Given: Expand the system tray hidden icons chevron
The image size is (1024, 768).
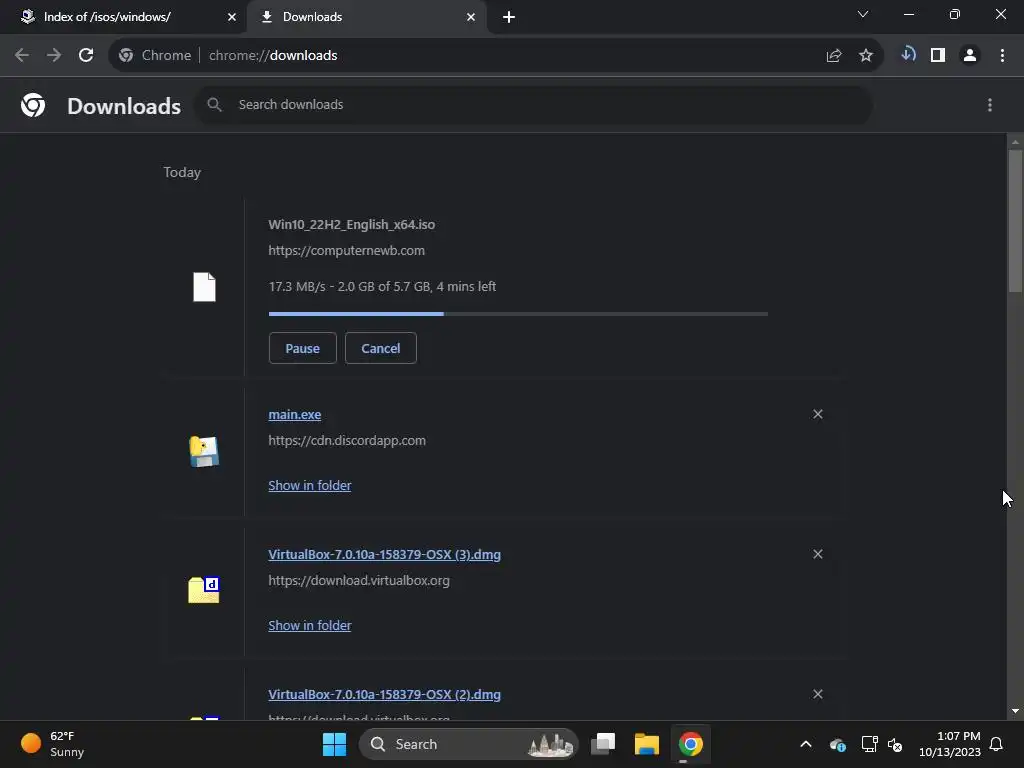Looking at the screenshot, I should (806, 744).
